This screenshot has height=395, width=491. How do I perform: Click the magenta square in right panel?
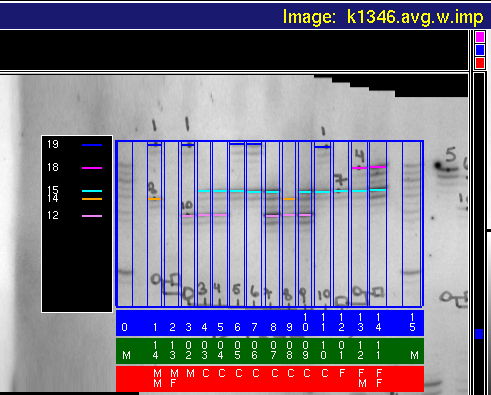[480, 37]
